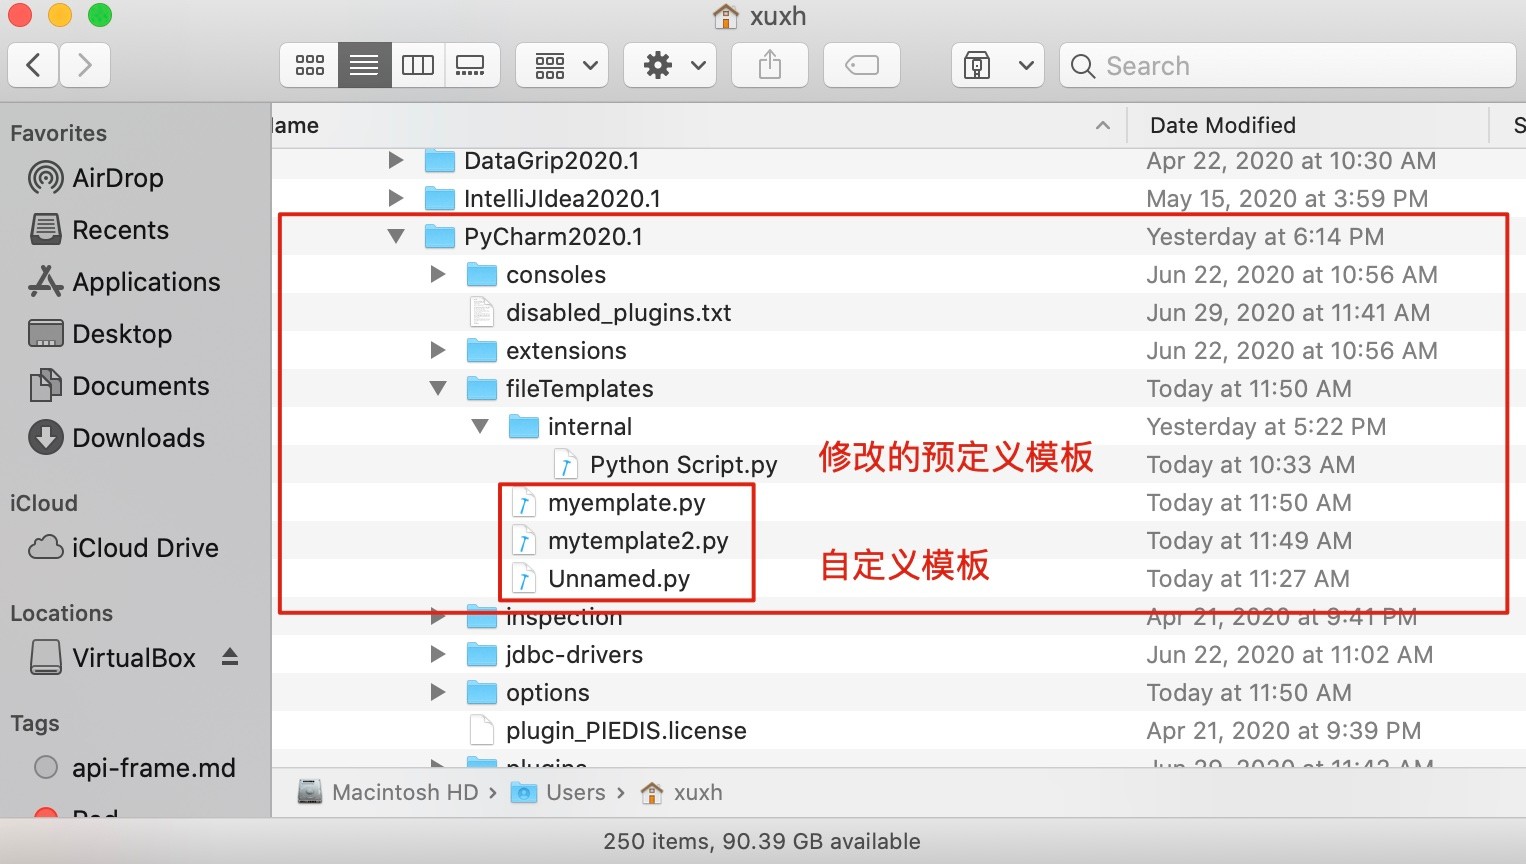The image size is (1526, 864).
Task: Select the extensions folder icon
Action: click(482, 350)
